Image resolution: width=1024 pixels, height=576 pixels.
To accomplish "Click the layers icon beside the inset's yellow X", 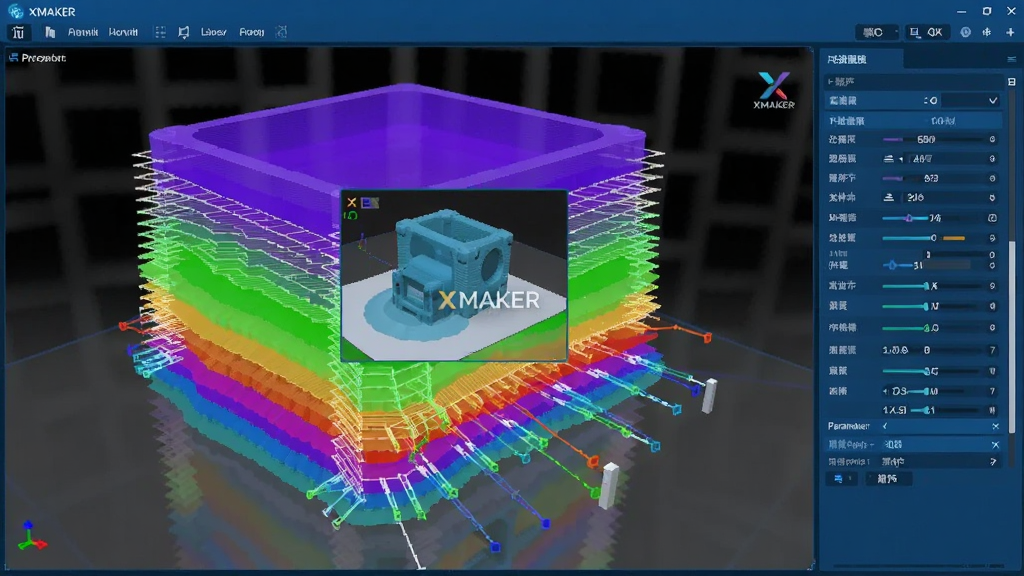I will pyautogui.click(x=370, y=203).
